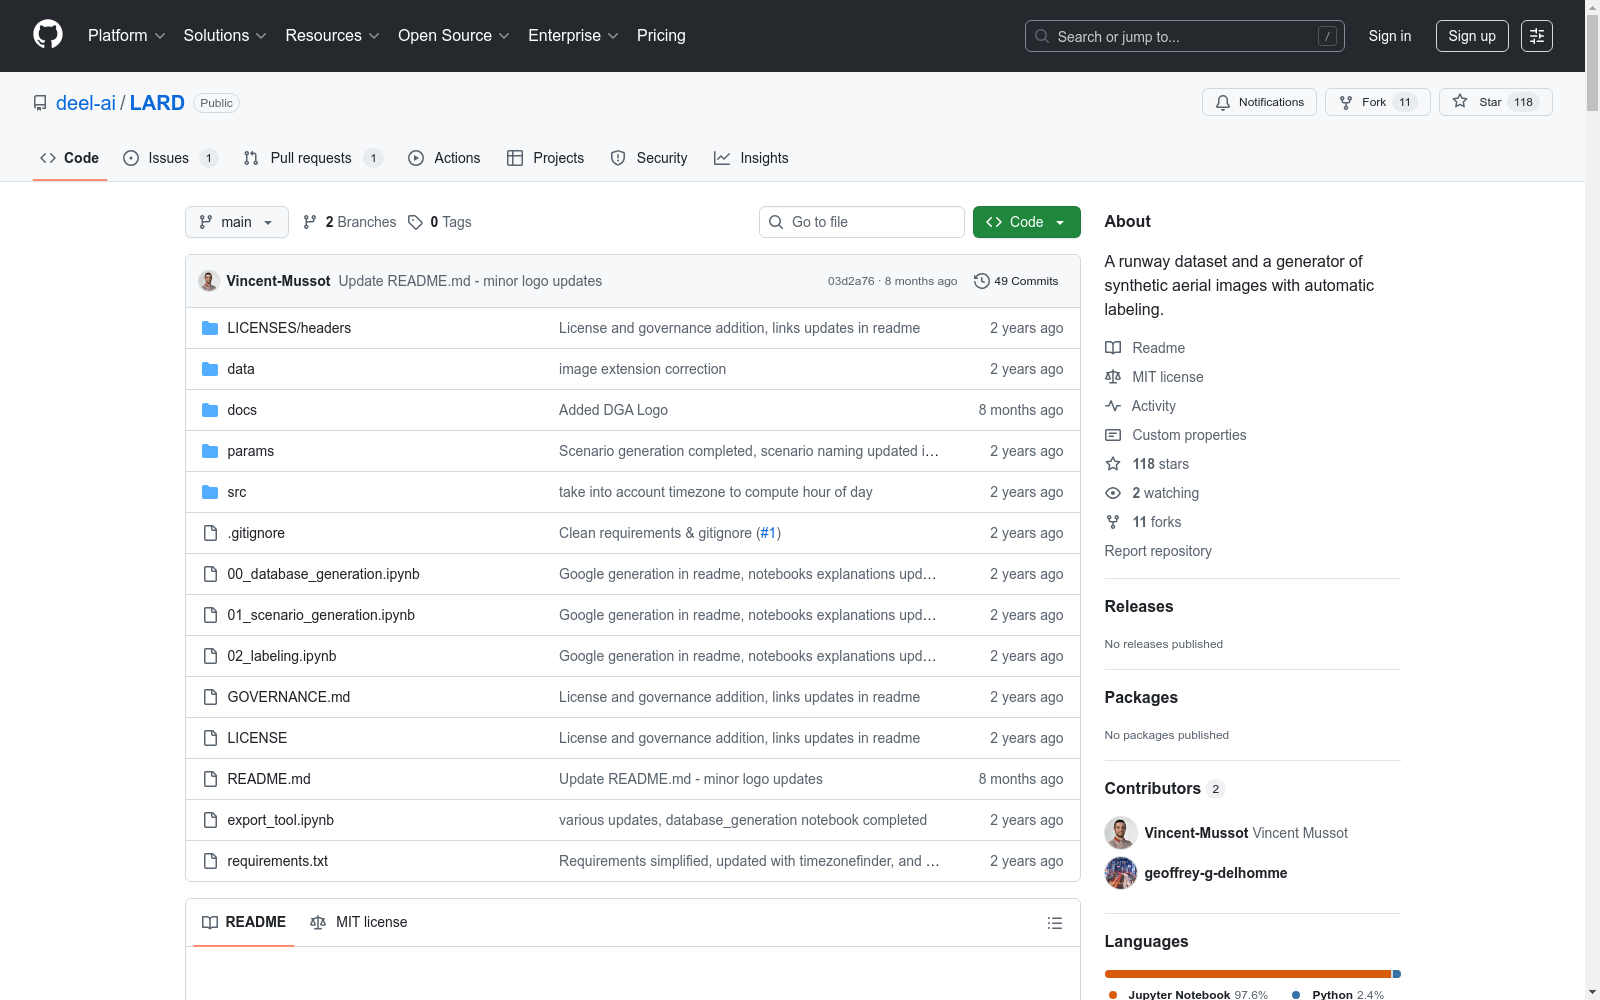
Task: Open the command palette icon button
Action: click(1537, 36)
